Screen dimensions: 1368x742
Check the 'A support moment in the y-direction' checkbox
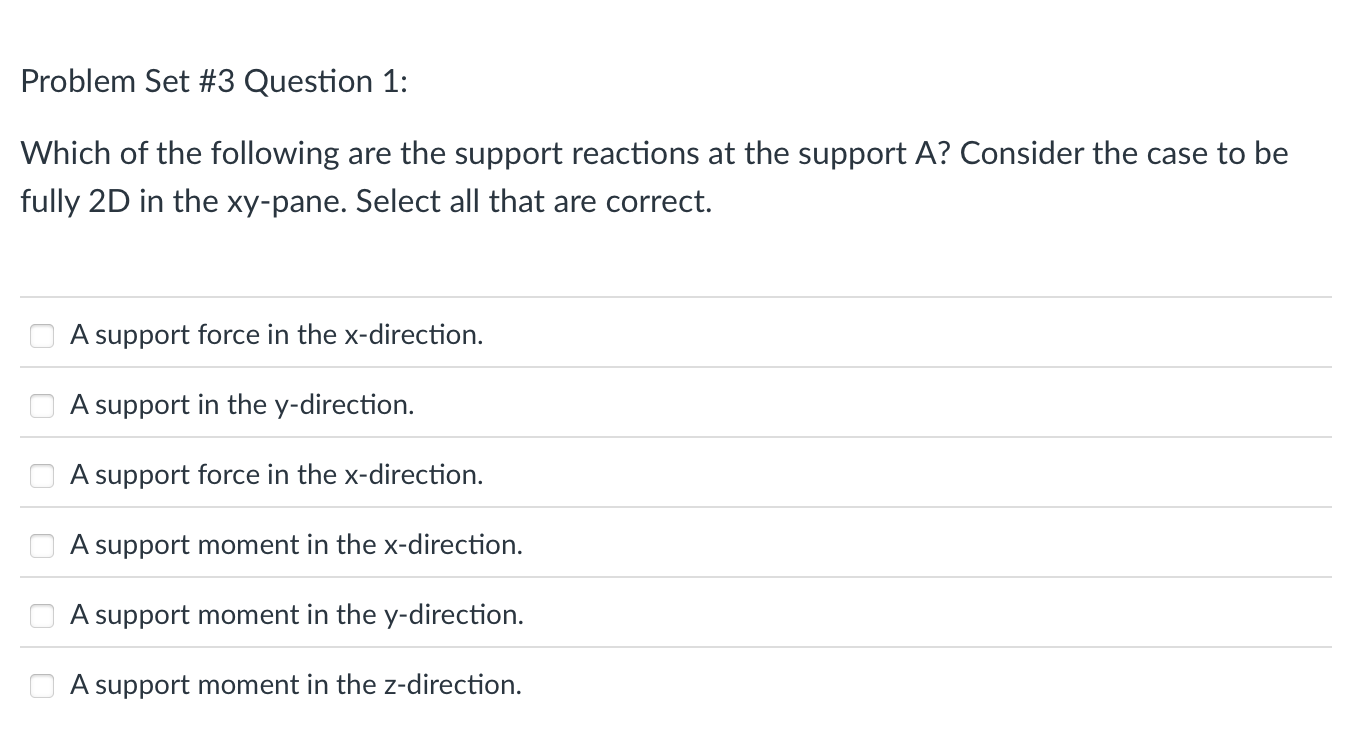tap(41, 616)
